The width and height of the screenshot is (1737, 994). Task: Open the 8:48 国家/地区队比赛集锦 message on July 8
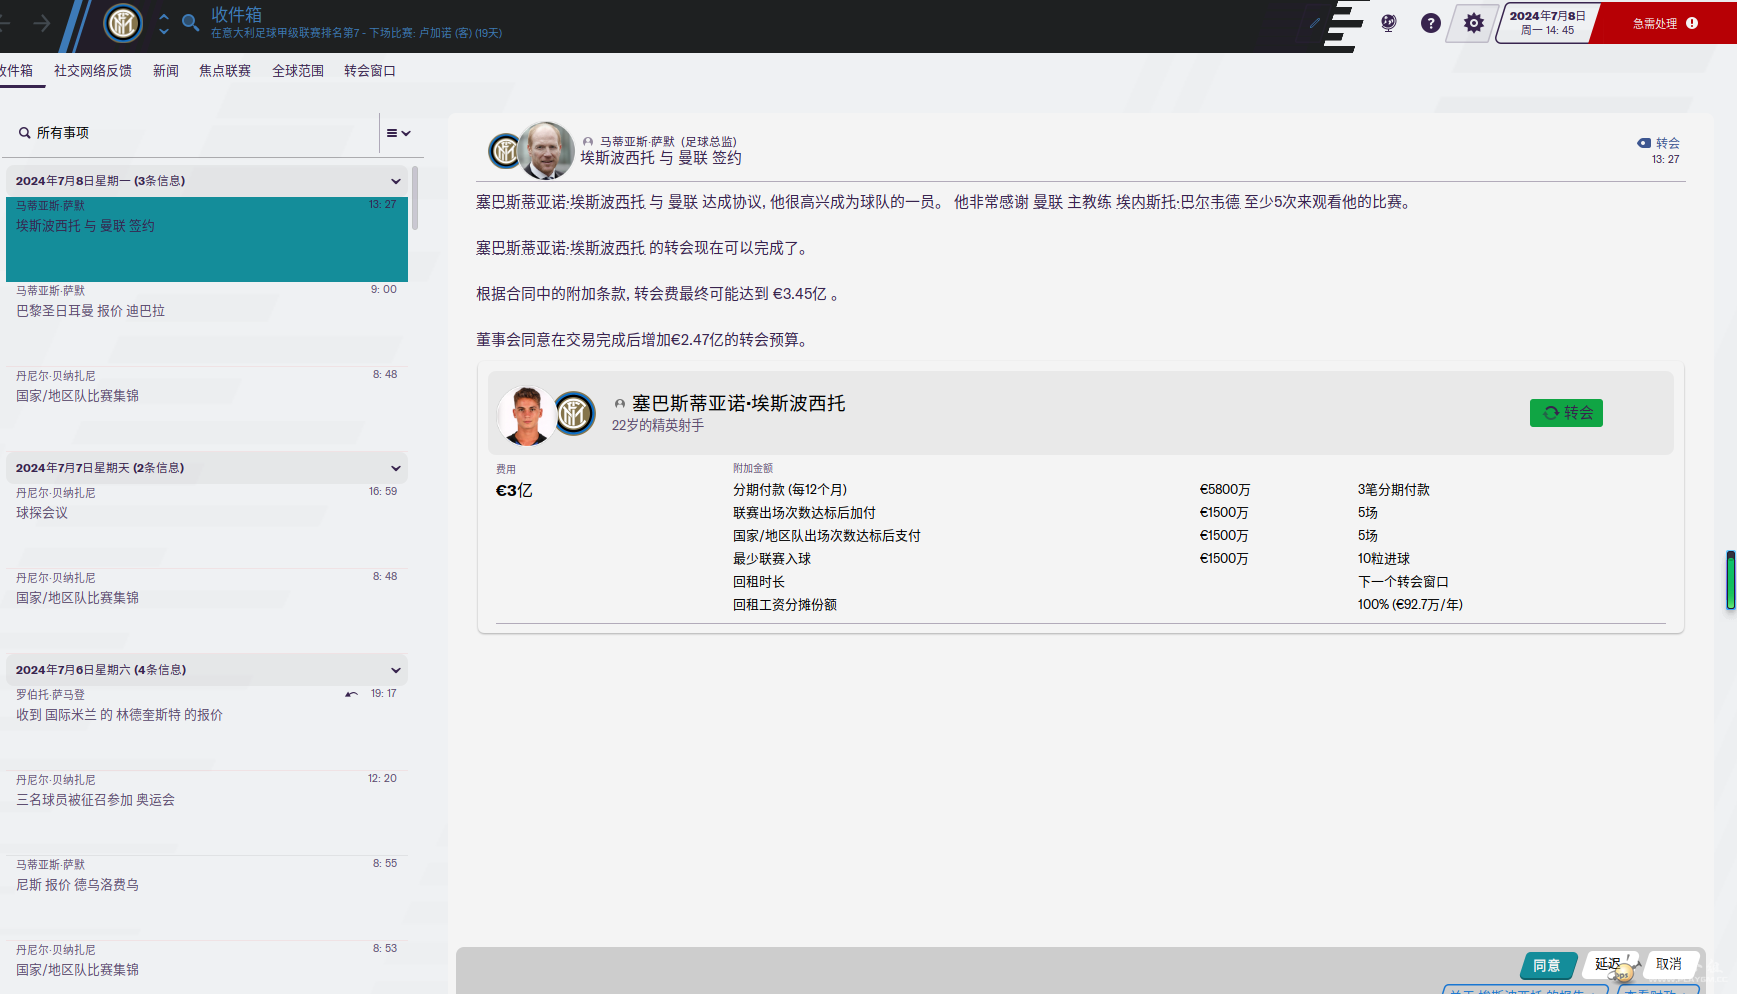pyautogui.click(x=207, y=409)
